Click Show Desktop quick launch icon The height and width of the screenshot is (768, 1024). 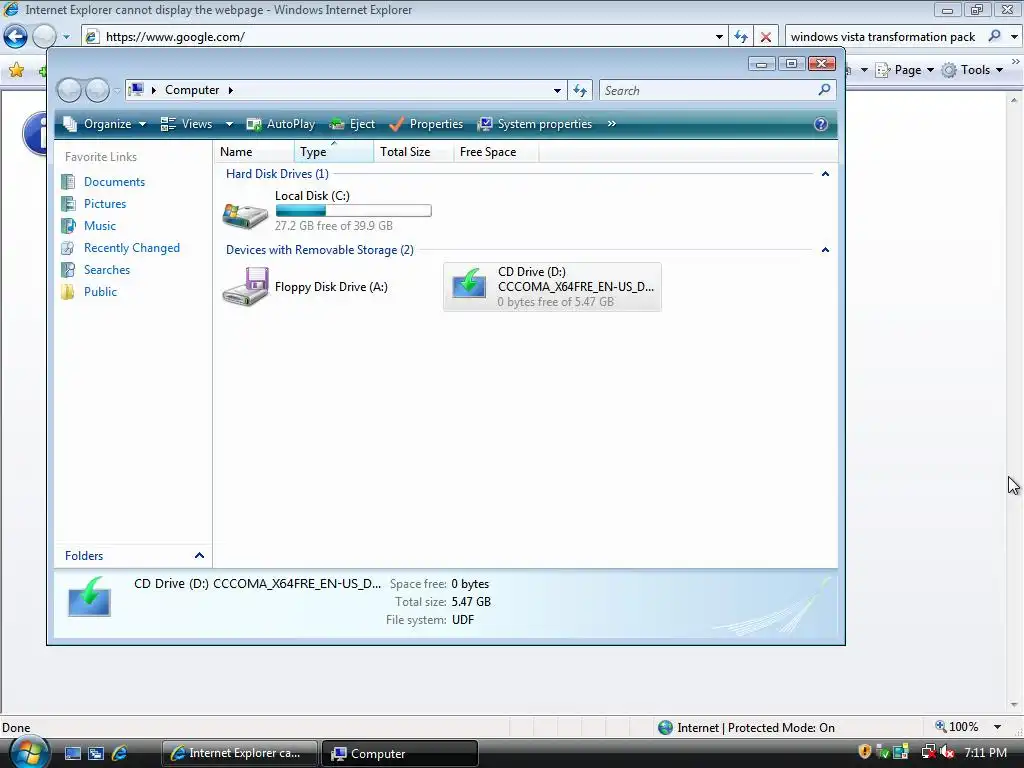72,753
